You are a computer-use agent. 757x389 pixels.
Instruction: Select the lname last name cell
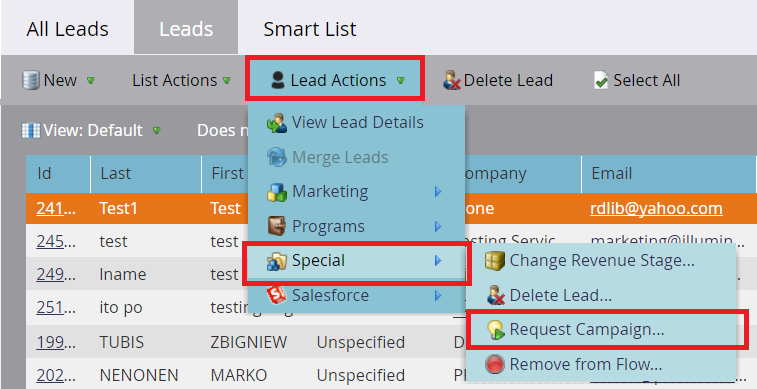[x=123, y=274]
